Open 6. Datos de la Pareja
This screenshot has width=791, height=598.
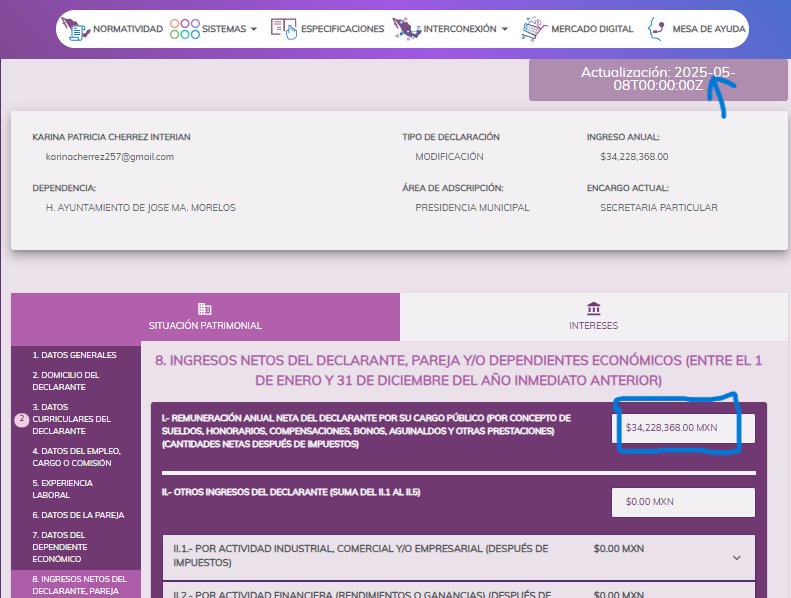pyautogui.click(x=78, y=515)
